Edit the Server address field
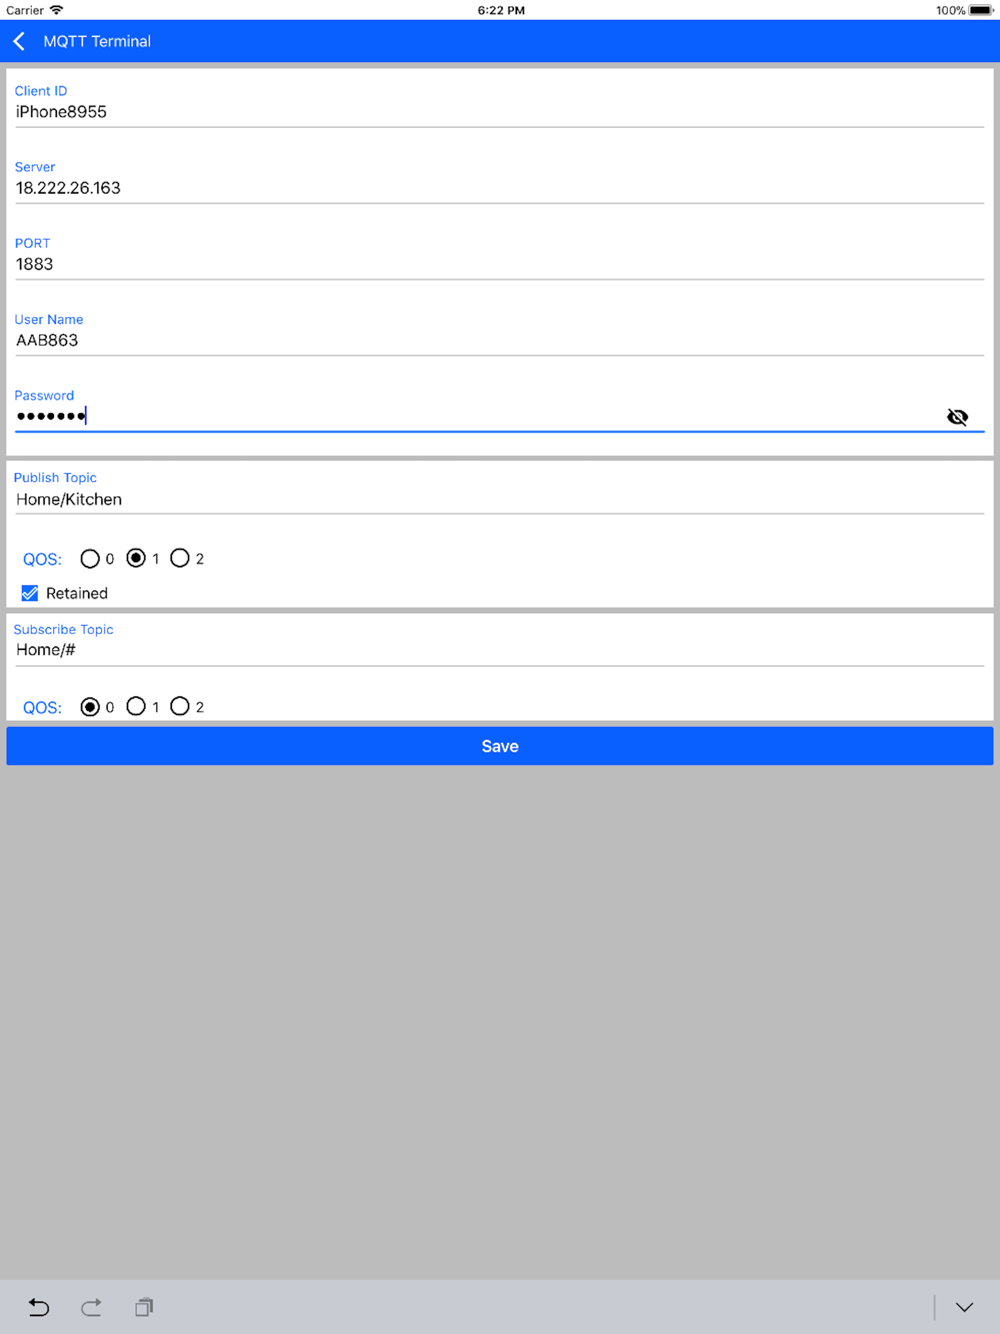Viewport: 1000px width, 1334px height. [500, 188]
